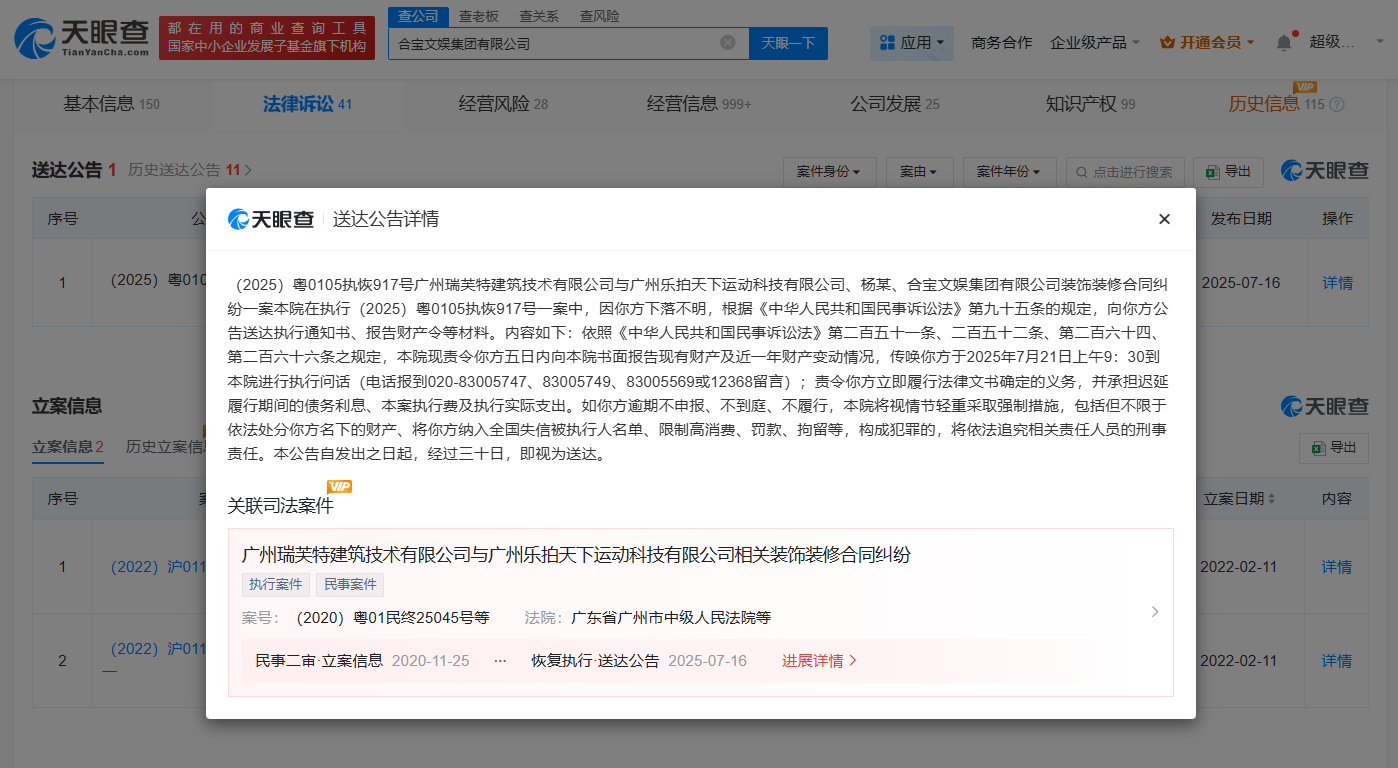Viewport: 1398px width, 768px height.
Task: Click the 天眼一下 search button
Action: pyautogui.click(x=788, y=43)
